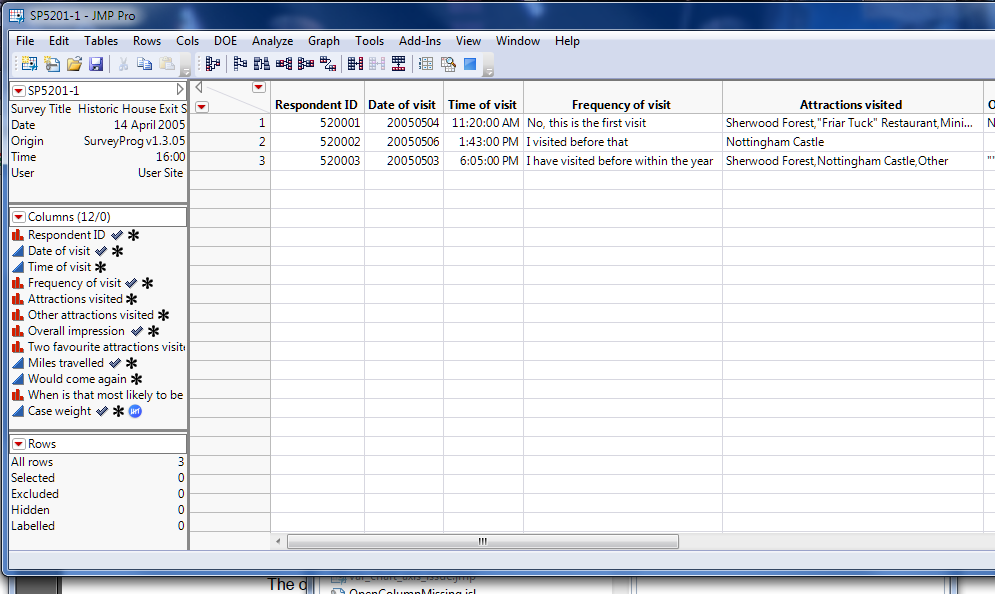Click the left-pointing triangle at the data grid corner

point(199,87)
